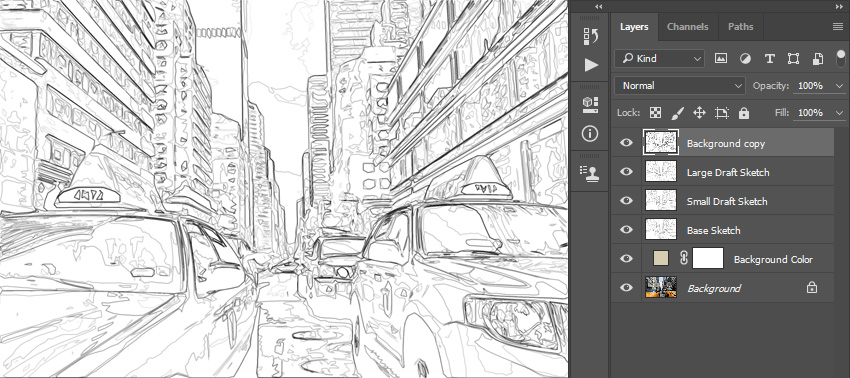Collapse the Layers panel dock arrows
The image size is (850, 378).
tap(838, 7)
